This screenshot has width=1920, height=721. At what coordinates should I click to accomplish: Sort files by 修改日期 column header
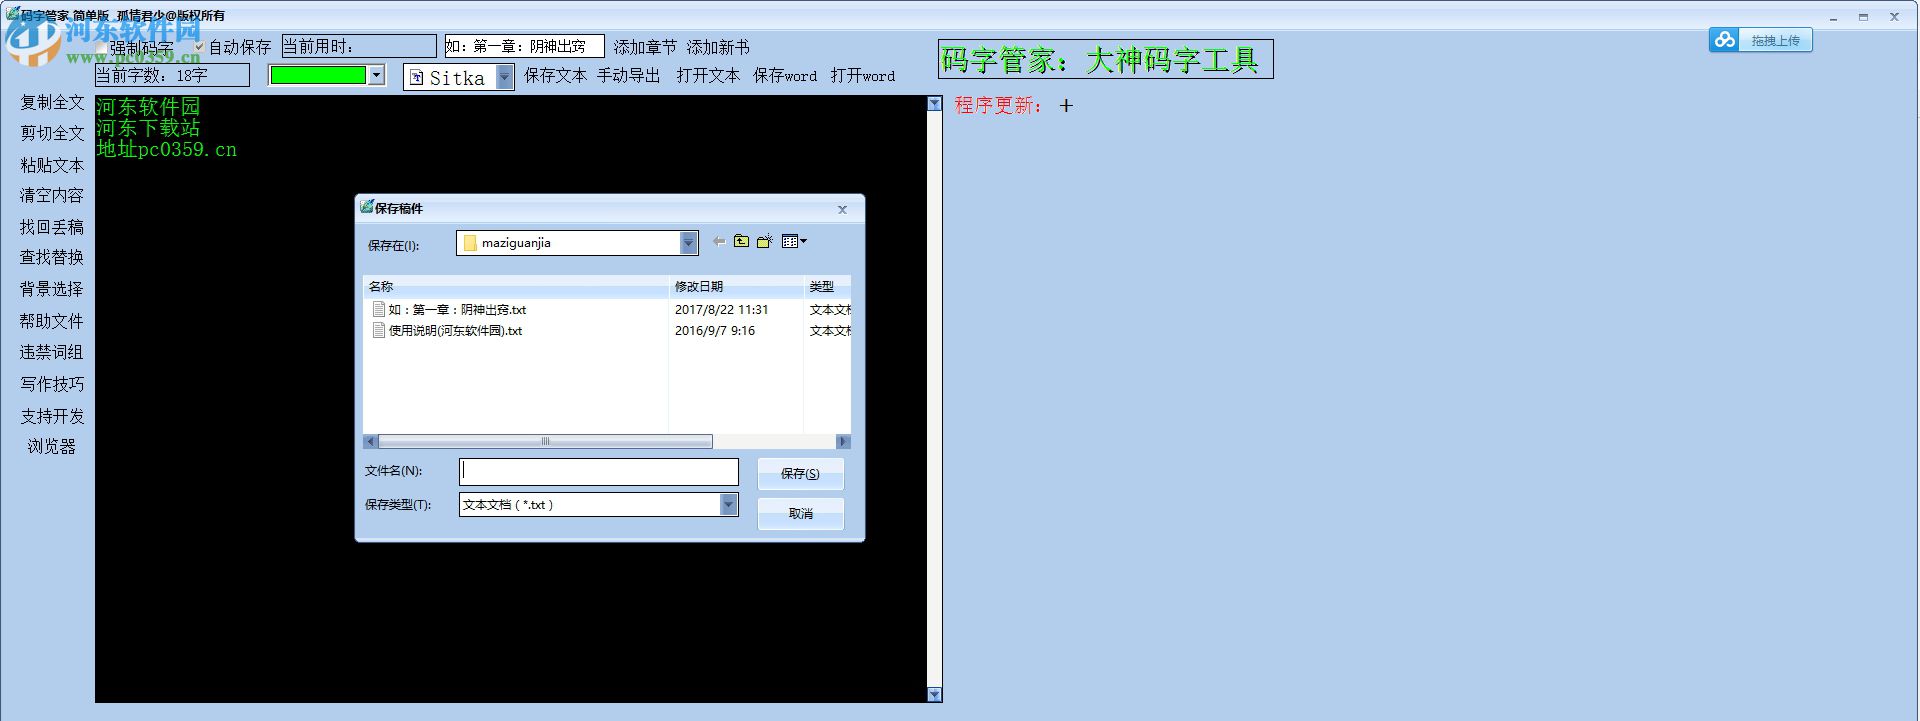736,286
